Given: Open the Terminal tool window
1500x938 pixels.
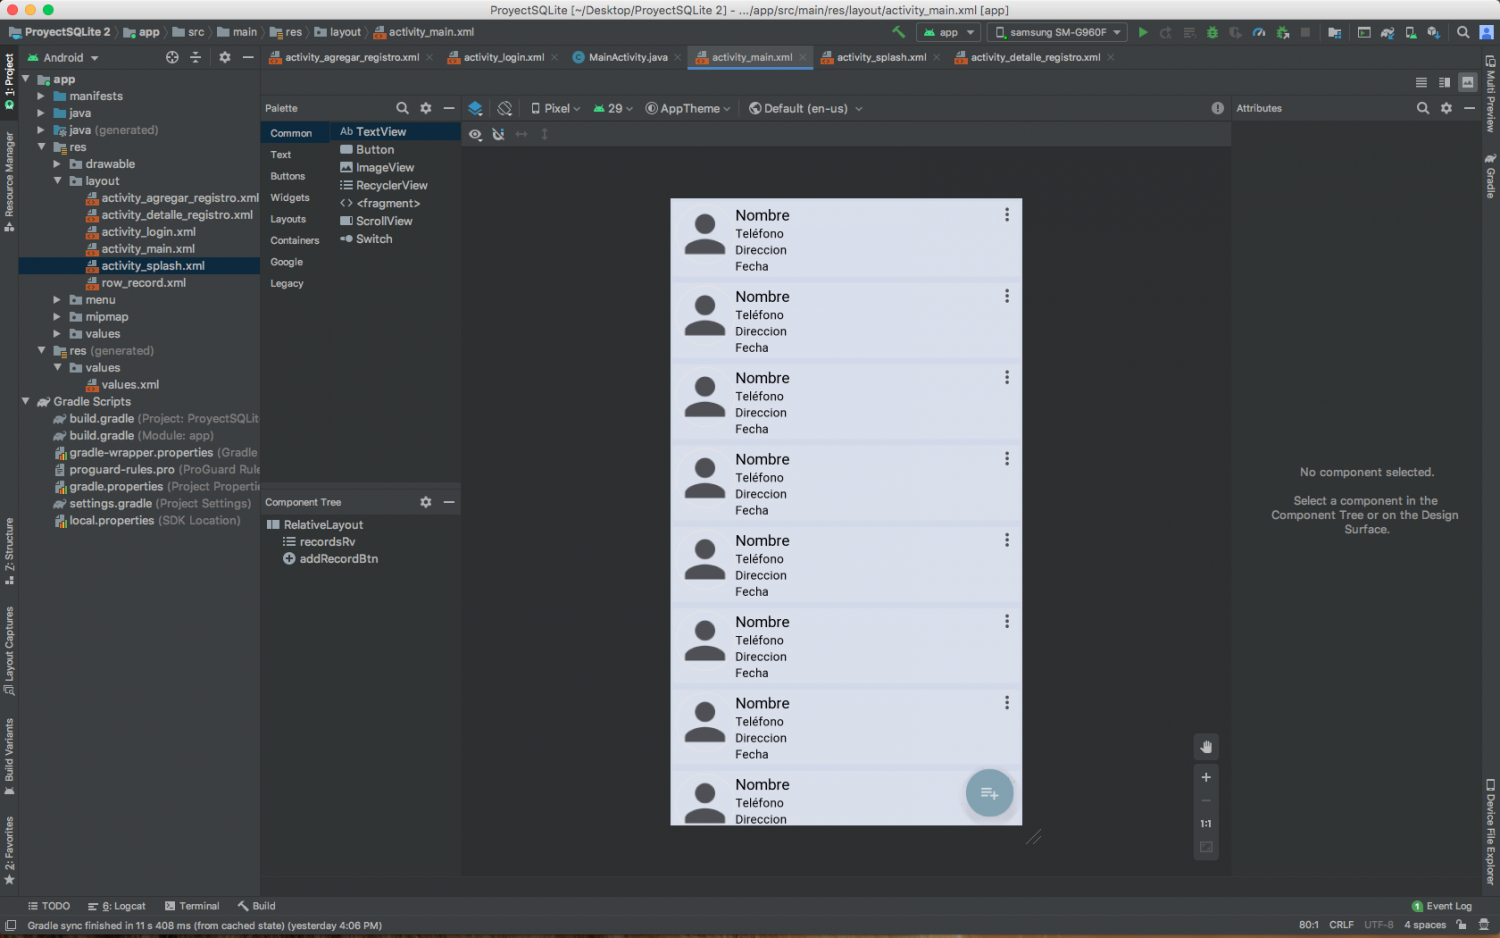Looking at the screenshot, I should tap(192, 906).
